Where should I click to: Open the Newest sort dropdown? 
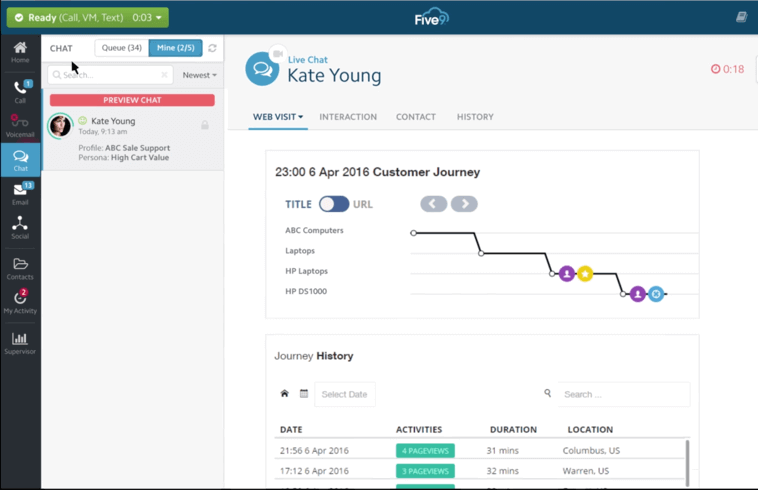(199, 75)
